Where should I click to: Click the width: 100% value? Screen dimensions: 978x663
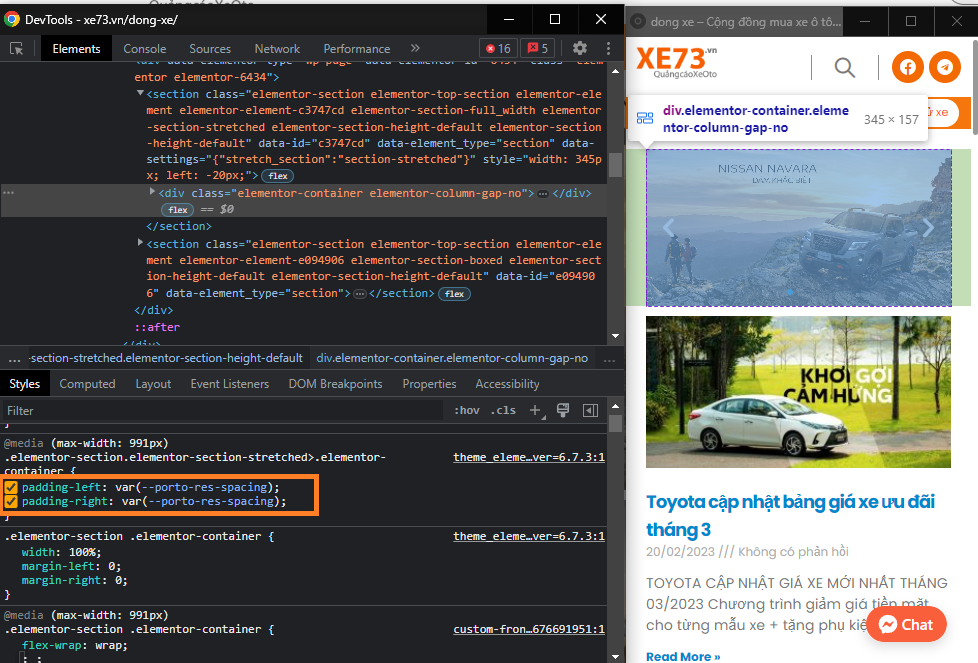point(84,552)
